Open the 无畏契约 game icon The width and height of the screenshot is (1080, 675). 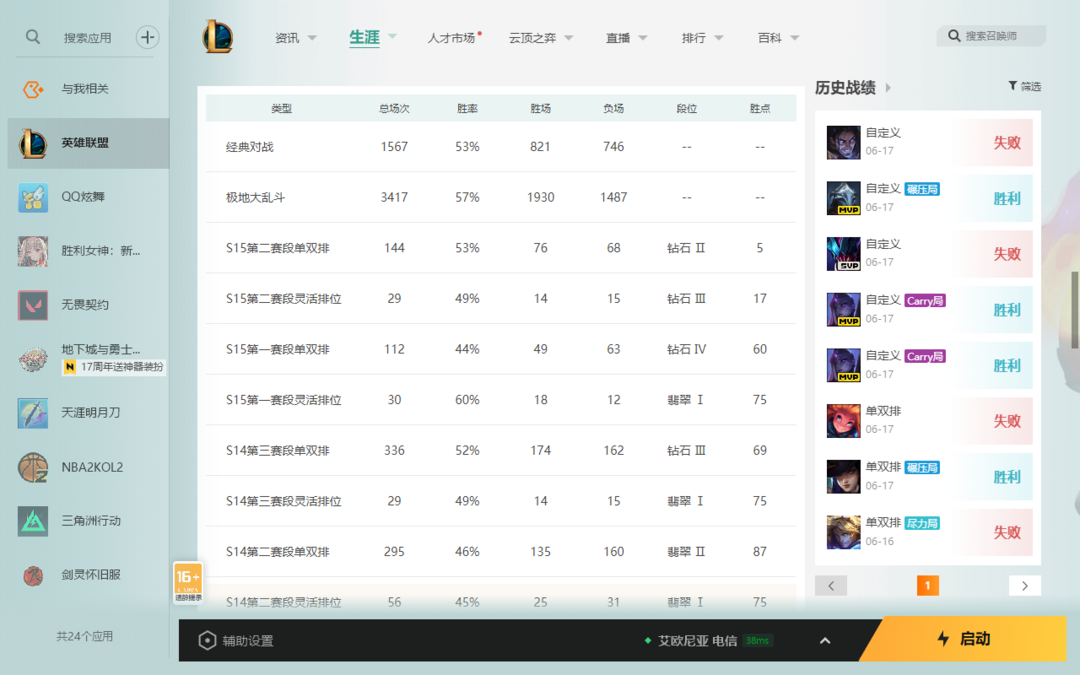(32, 305)
